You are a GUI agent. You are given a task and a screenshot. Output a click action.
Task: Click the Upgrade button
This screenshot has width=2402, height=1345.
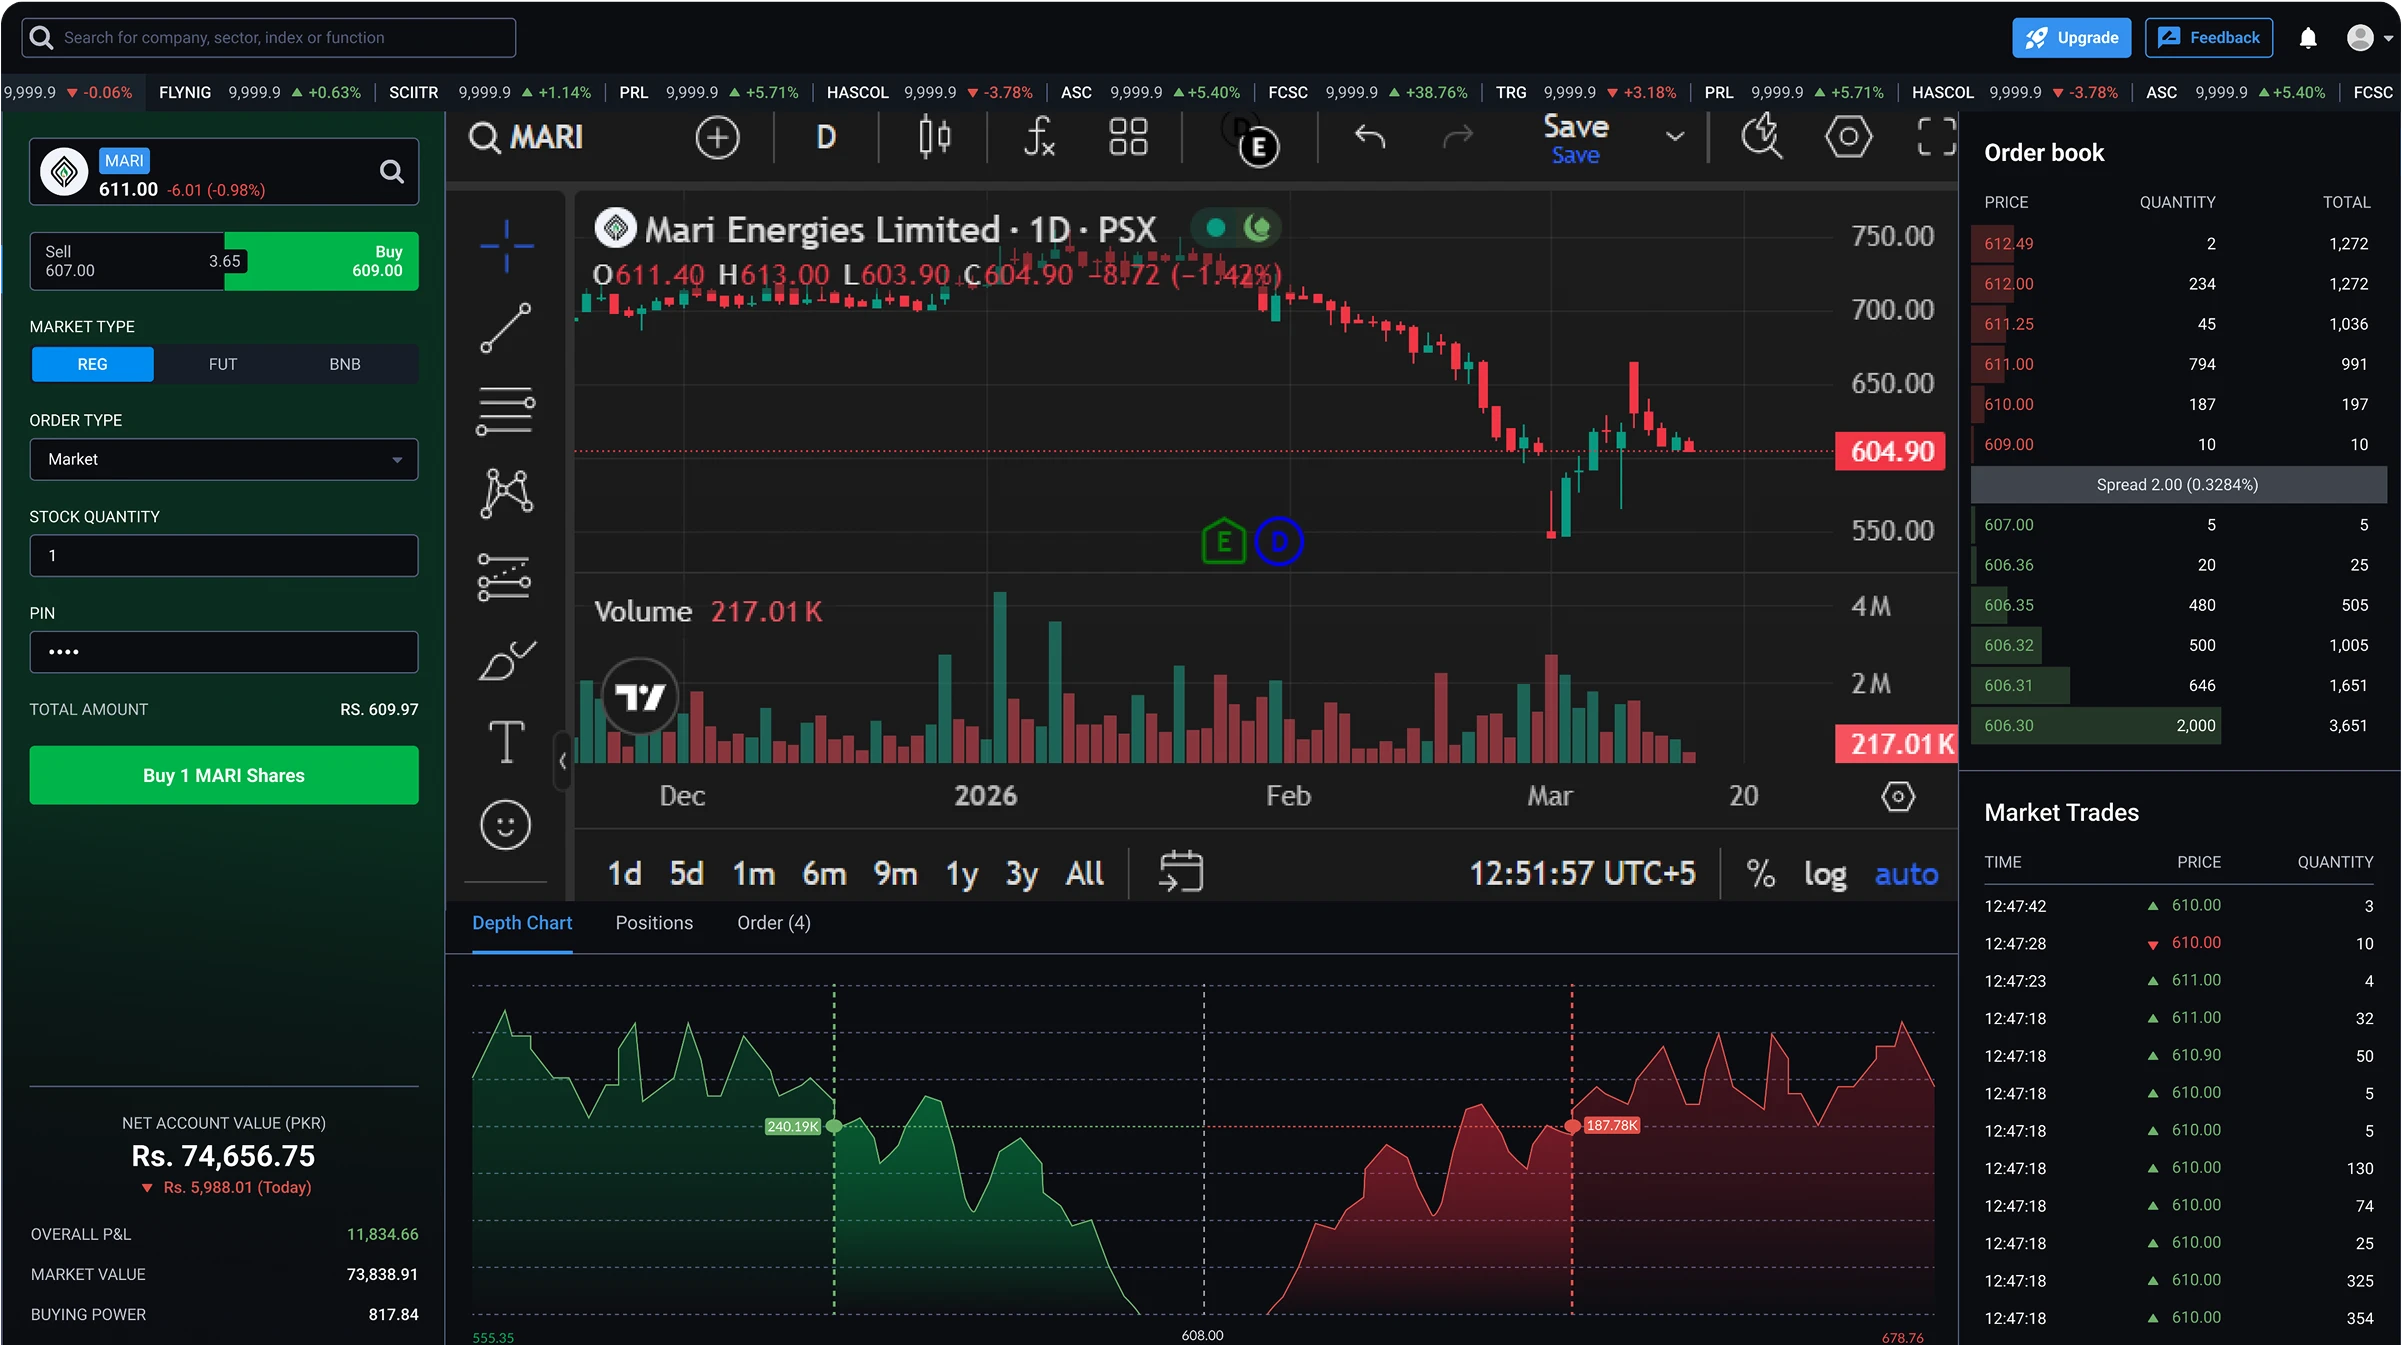pos(2071,38)
